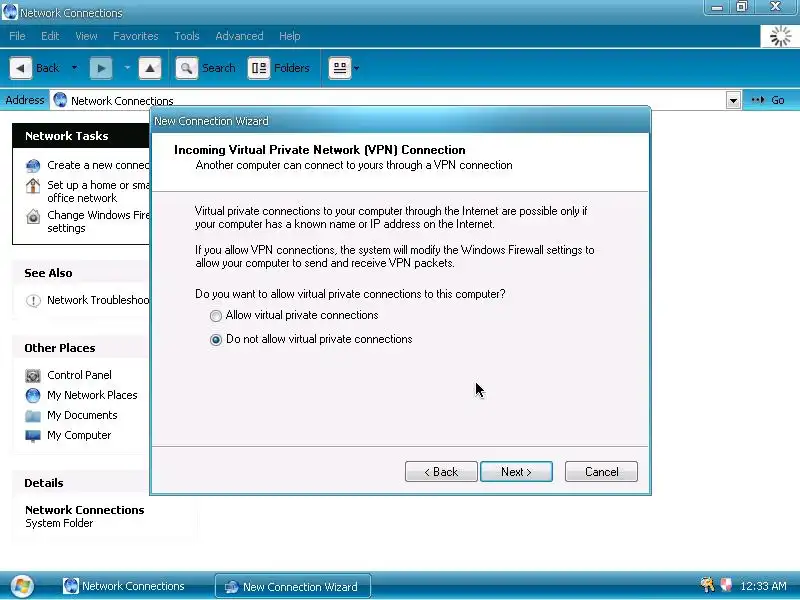Open the Views dropdown arrow
Image resolution: width=800 pixels, height=600 pixels.
357,68
